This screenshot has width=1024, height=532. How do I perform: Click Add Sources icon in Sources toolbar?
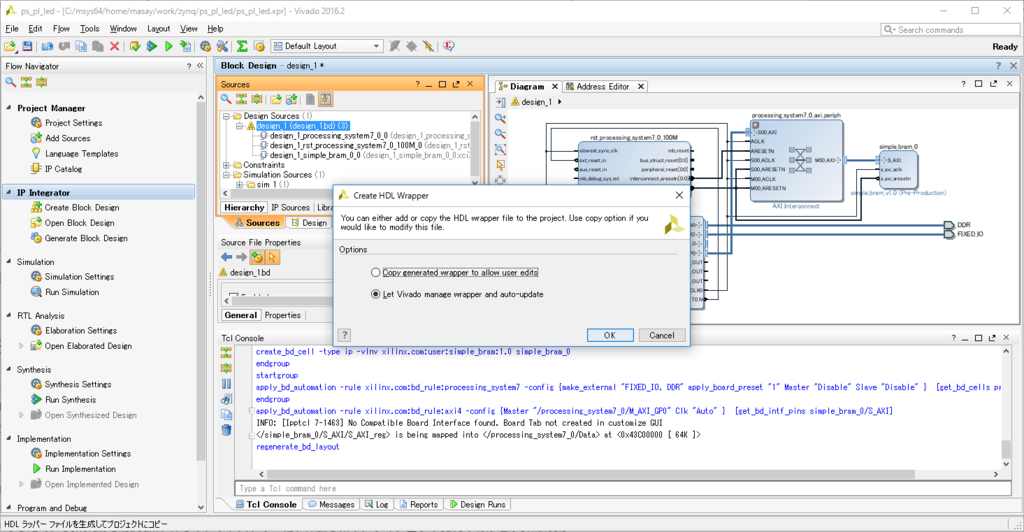pos(292,99)
